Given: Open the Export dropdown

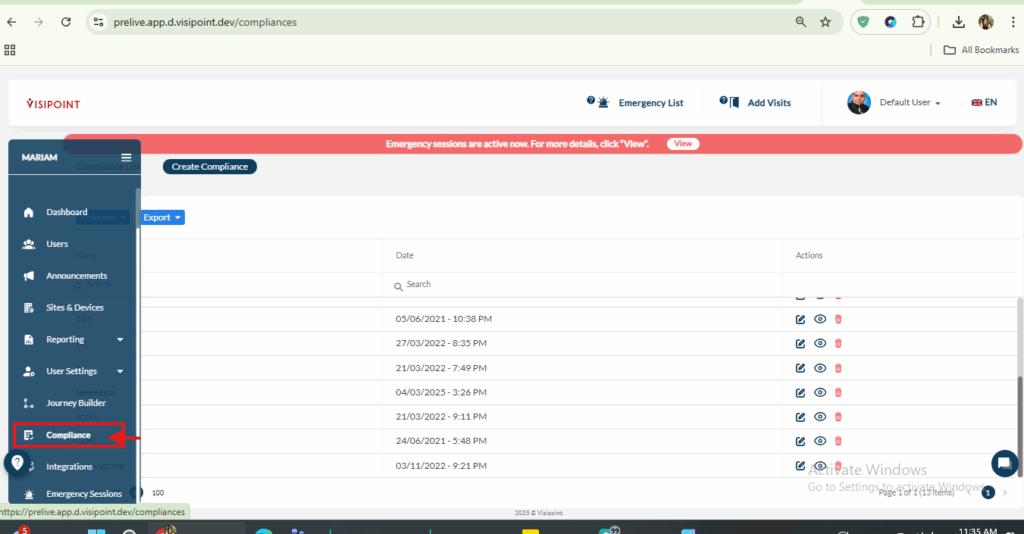Looking at the screenshot, I should (x=162, y=217).
